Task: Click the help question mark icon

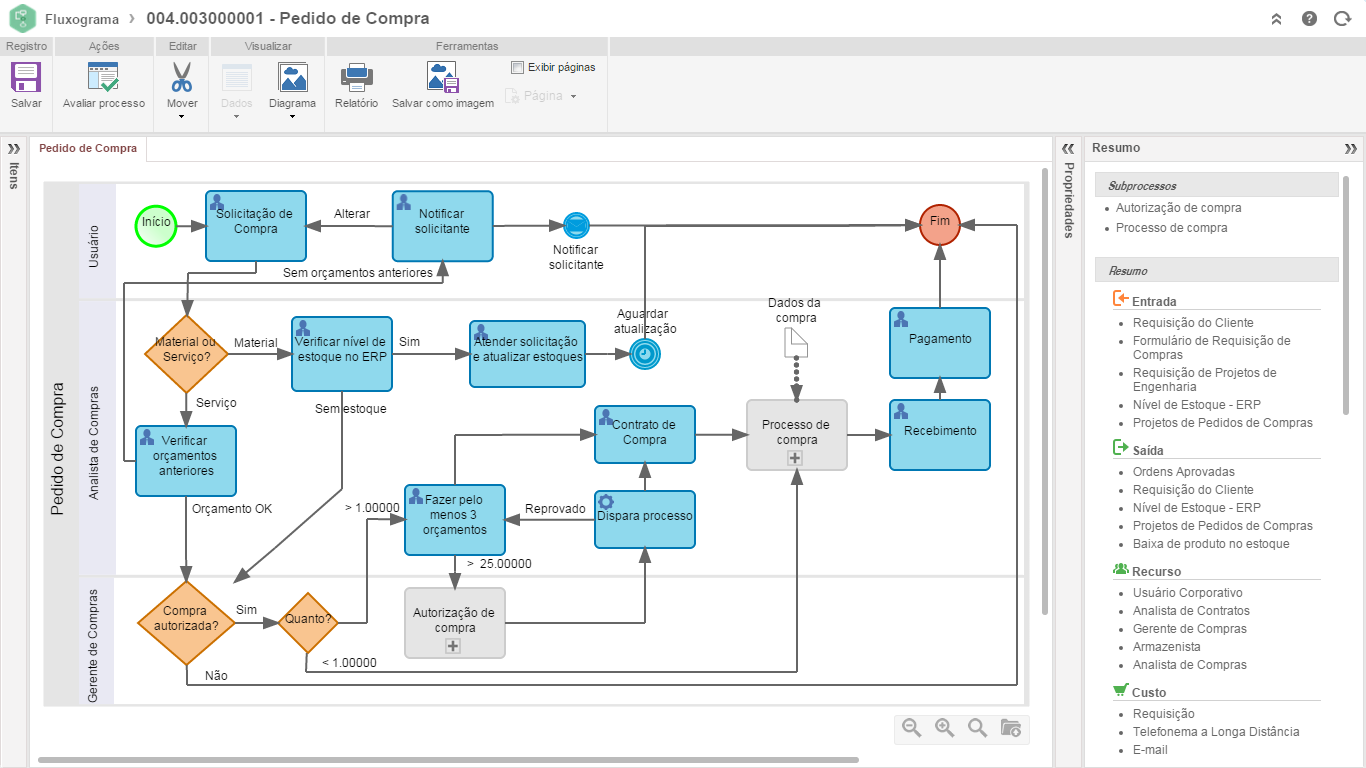Action: [1309, 19]
